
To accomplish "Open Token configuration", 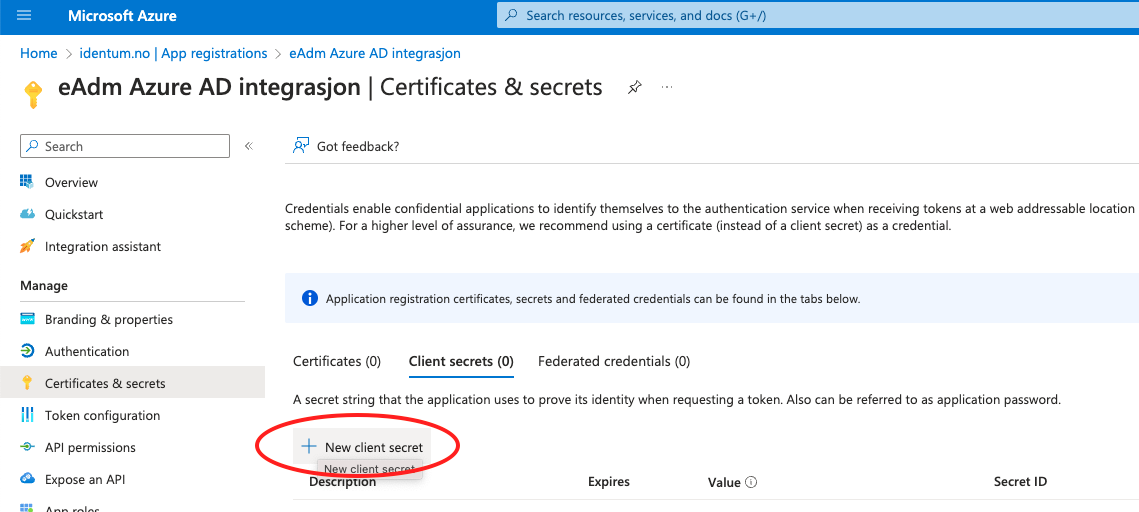I will 102,415.
